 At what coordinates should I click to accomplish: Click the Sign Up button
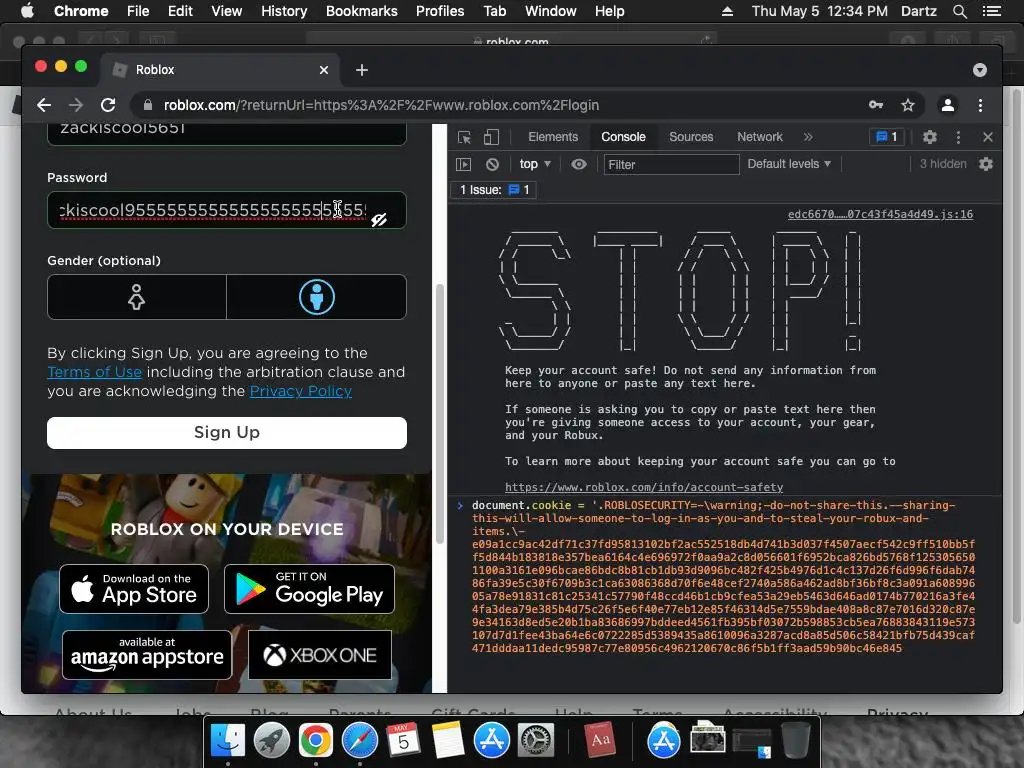point(227,433)
